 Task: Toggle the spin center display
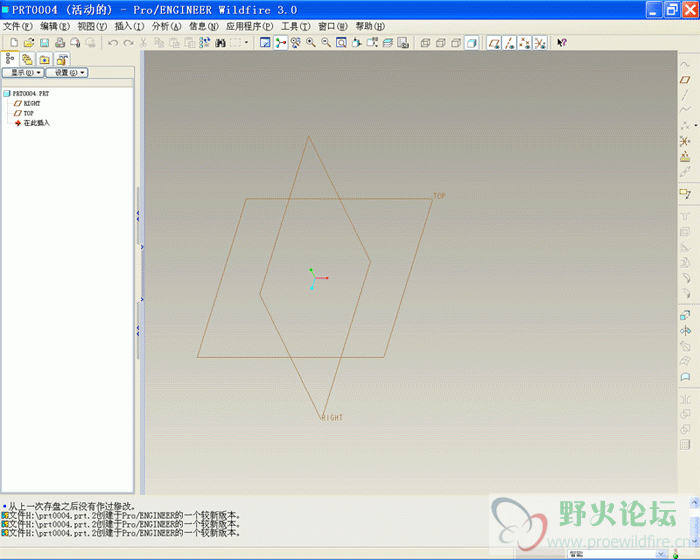(x=280, y=43)
